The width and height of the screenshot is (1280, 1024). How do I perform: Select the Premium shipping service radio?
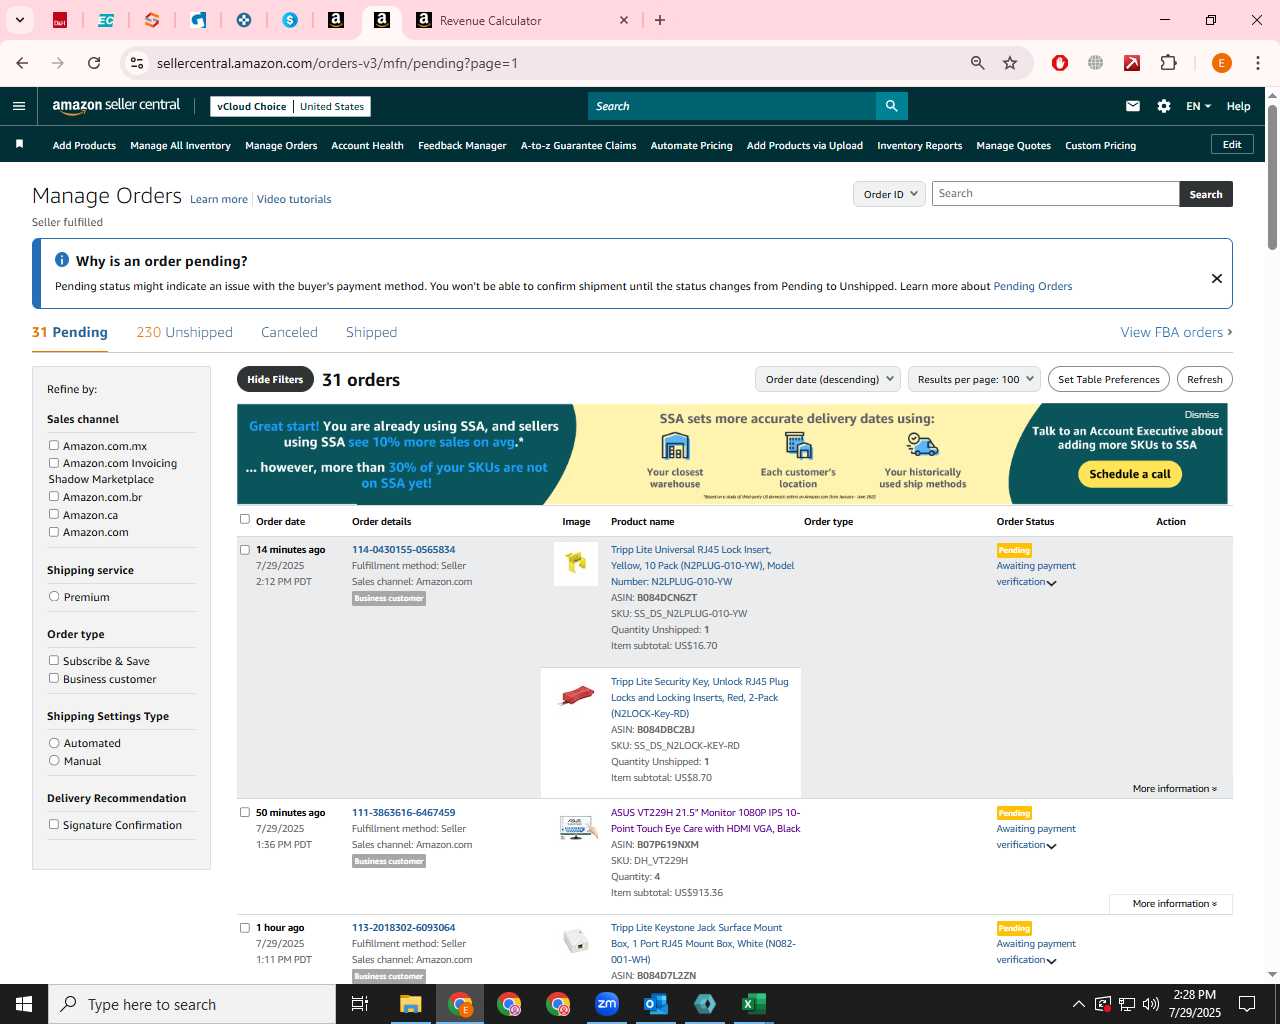[x=54, y=597]
